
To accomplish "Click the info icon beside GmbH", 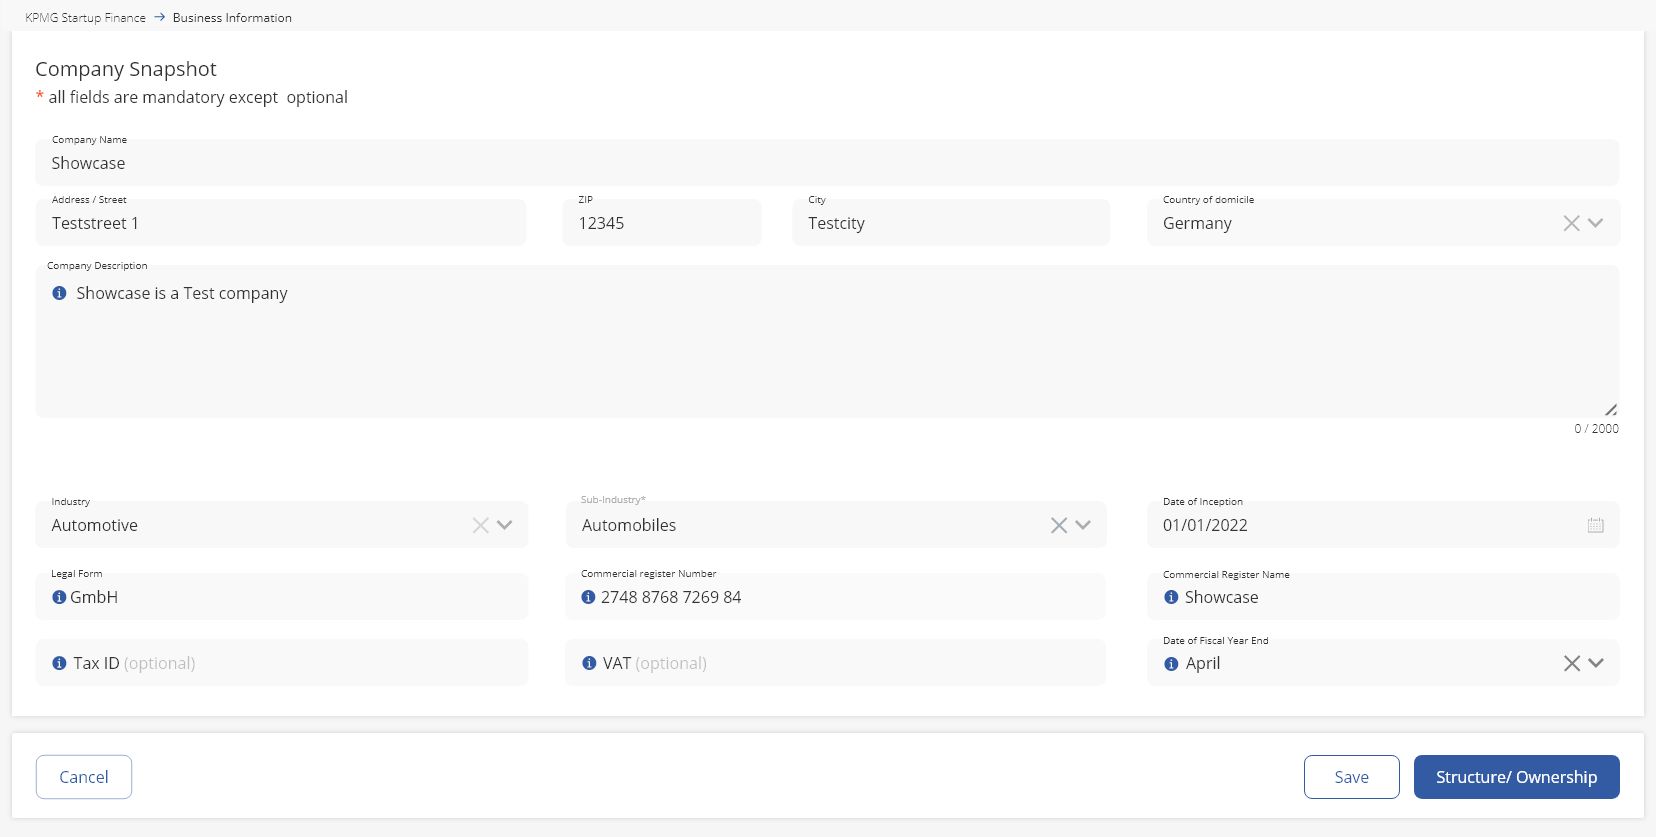I will (x=59, y=597).
